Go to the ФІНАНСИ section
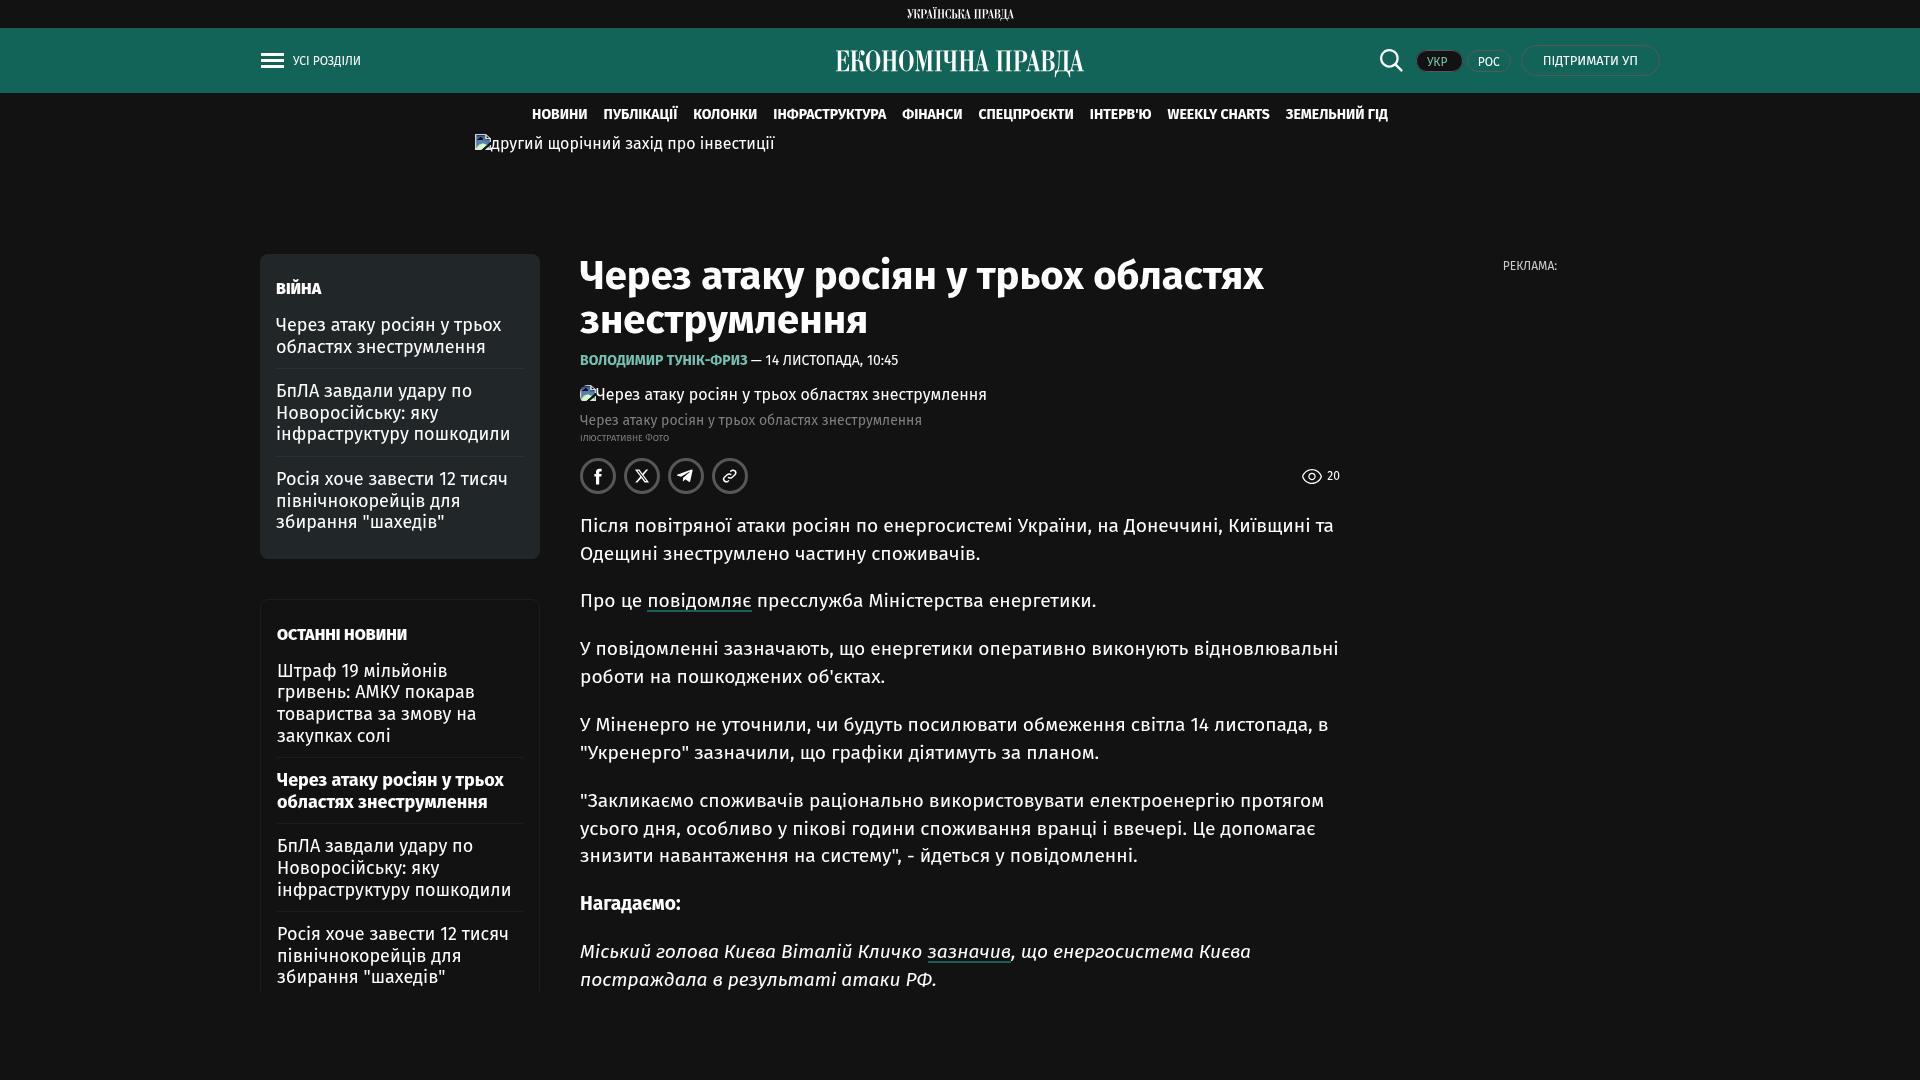The width and height of the screenshot is (1920, 1080). point(931,115)
